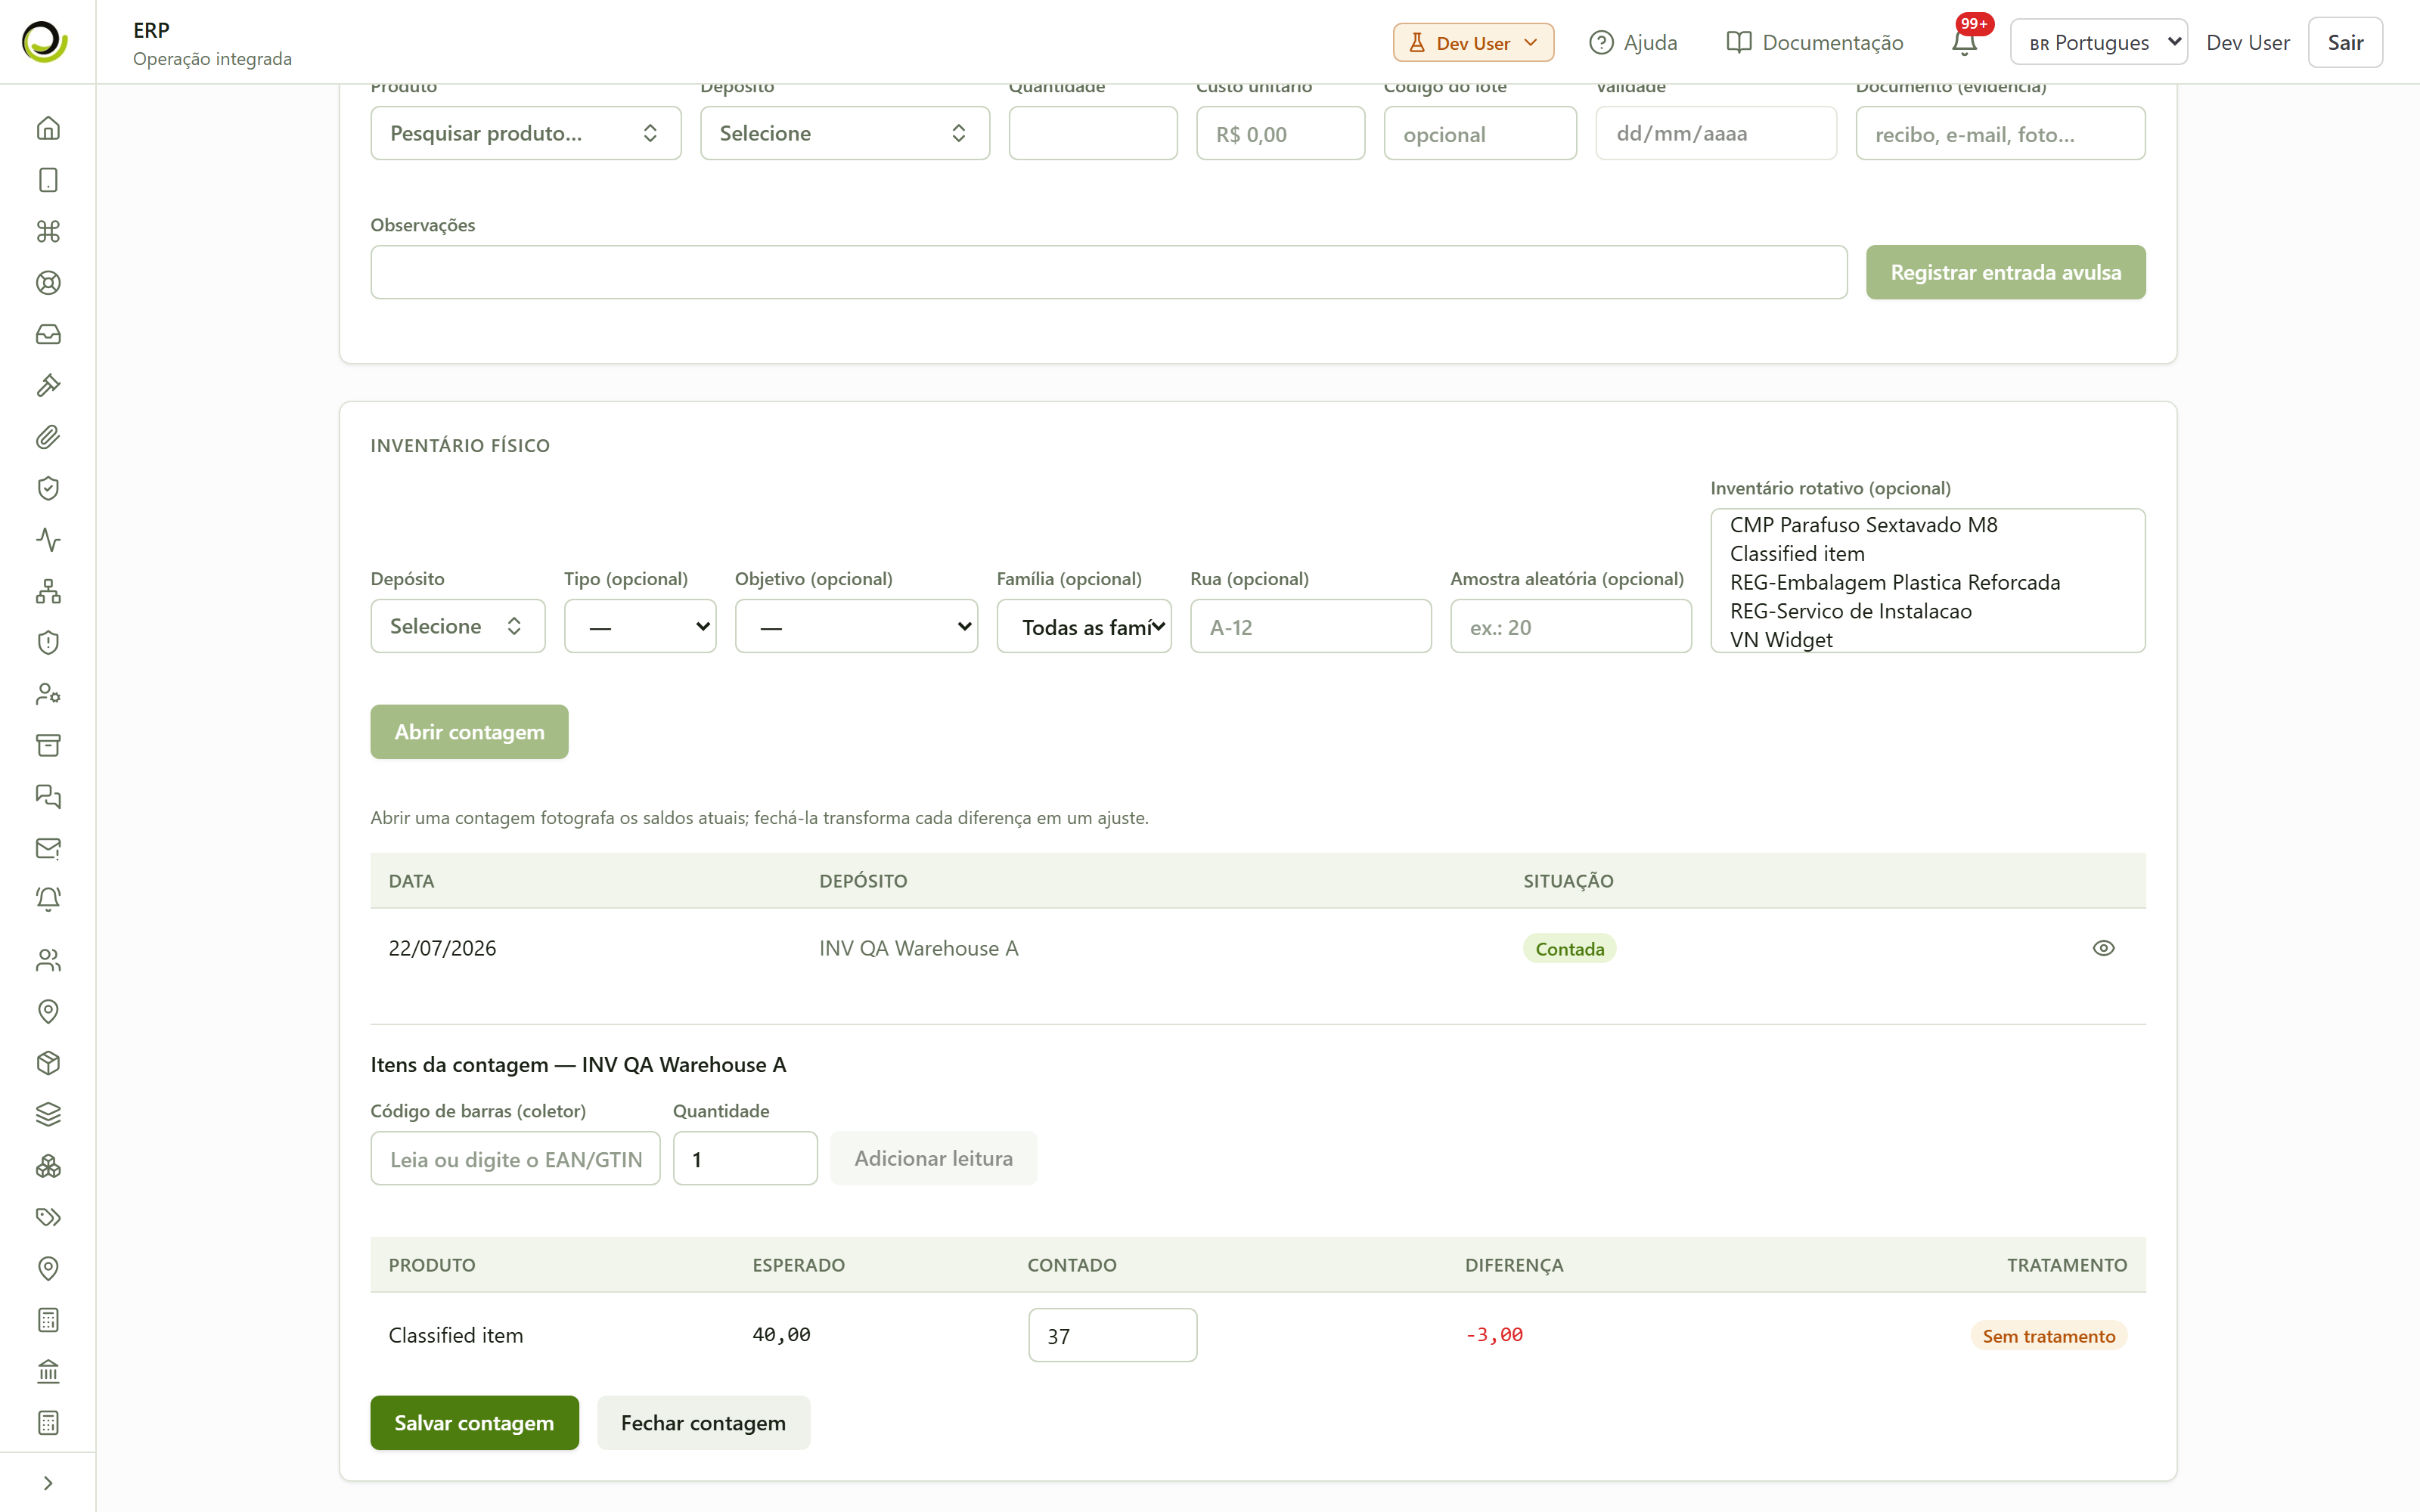Click the Adicionar leitura button

pos(933,1158)
